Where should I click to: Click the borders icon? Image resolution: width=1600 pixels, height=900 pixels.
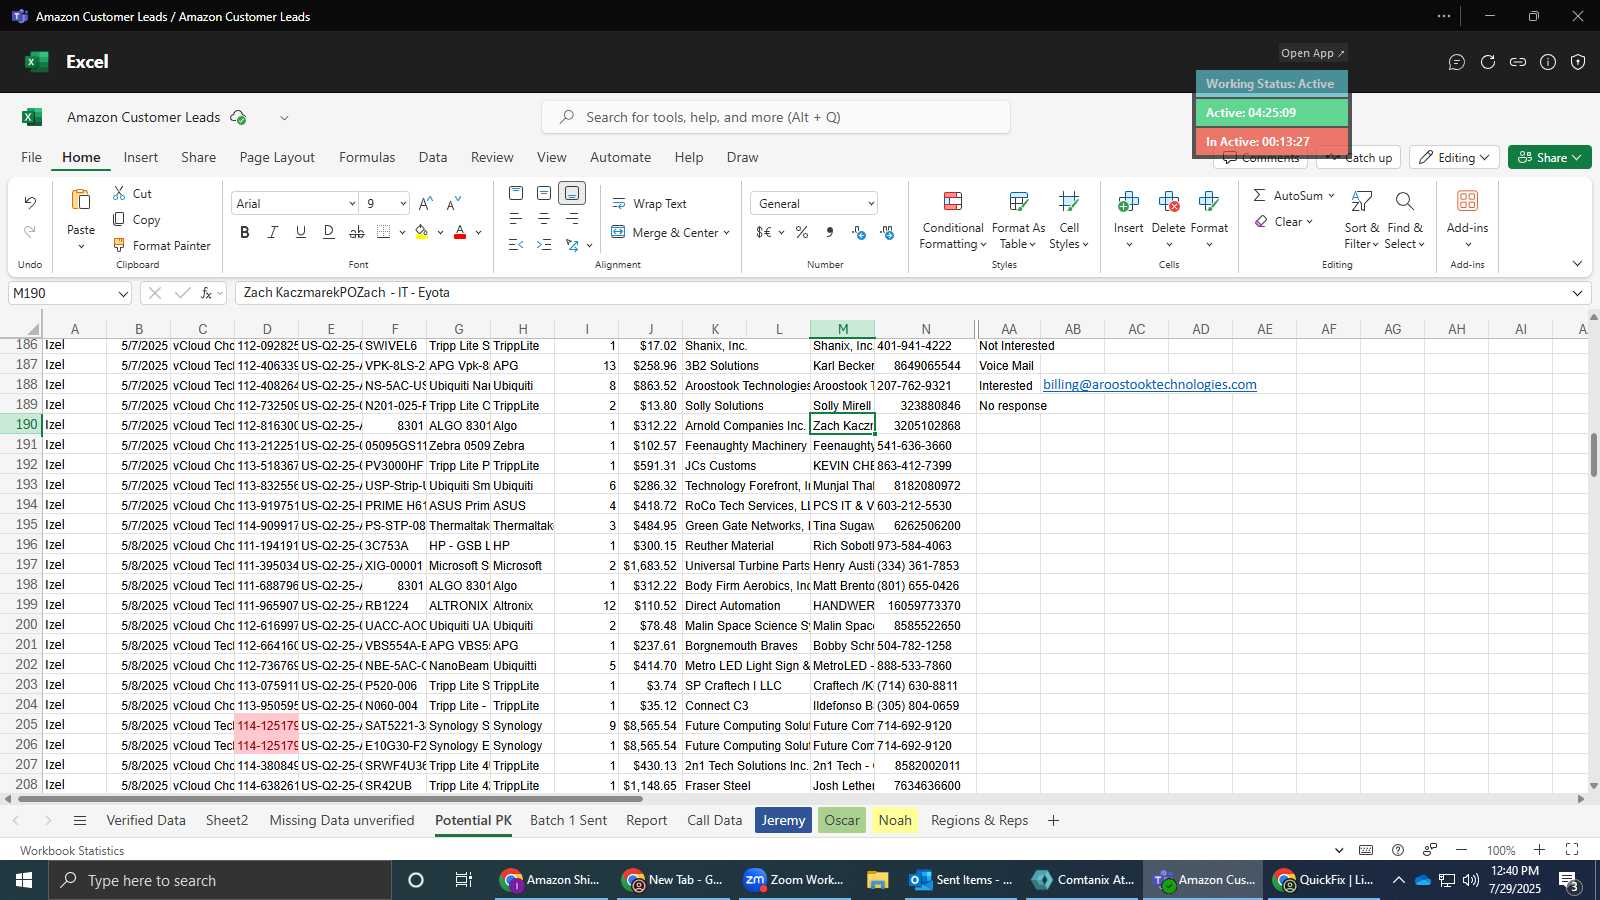click(x=384, y=232)
